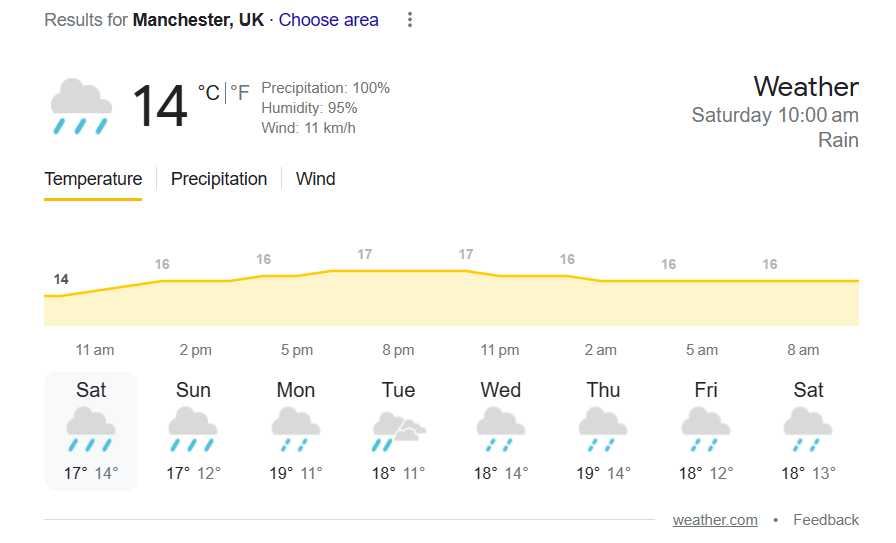
Task: Click Thursday's rain cloud icon
Action: click(603, 431)
